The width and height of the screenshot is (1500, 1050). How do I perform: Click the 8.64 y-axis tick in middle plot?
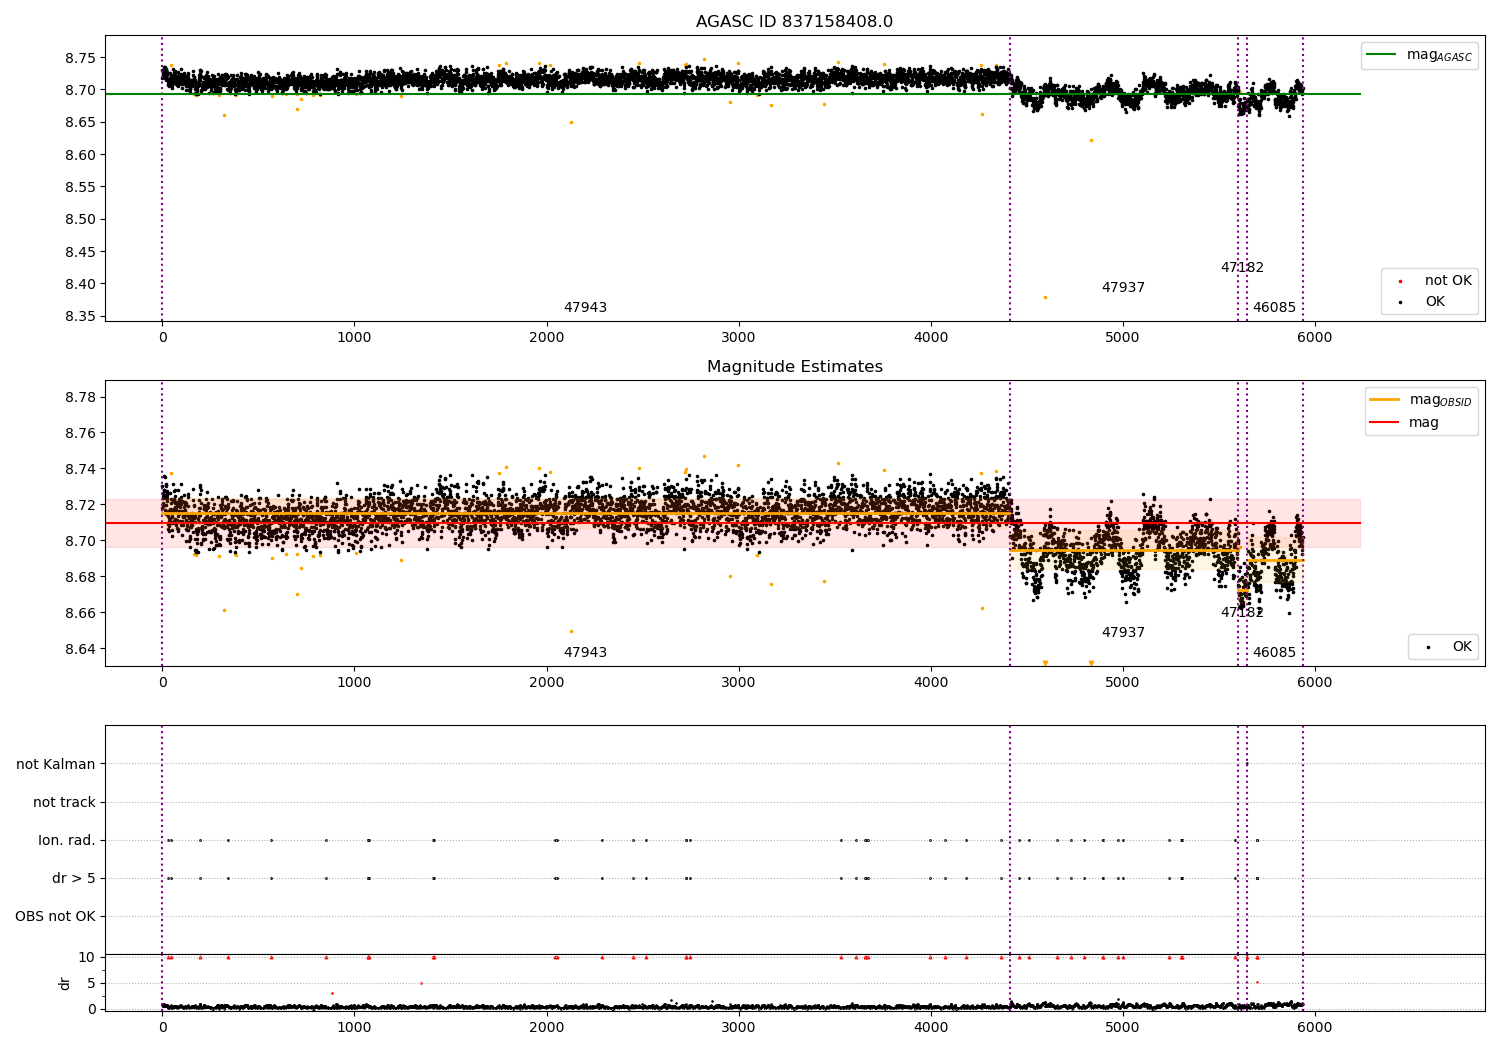[x=80, y=649]
